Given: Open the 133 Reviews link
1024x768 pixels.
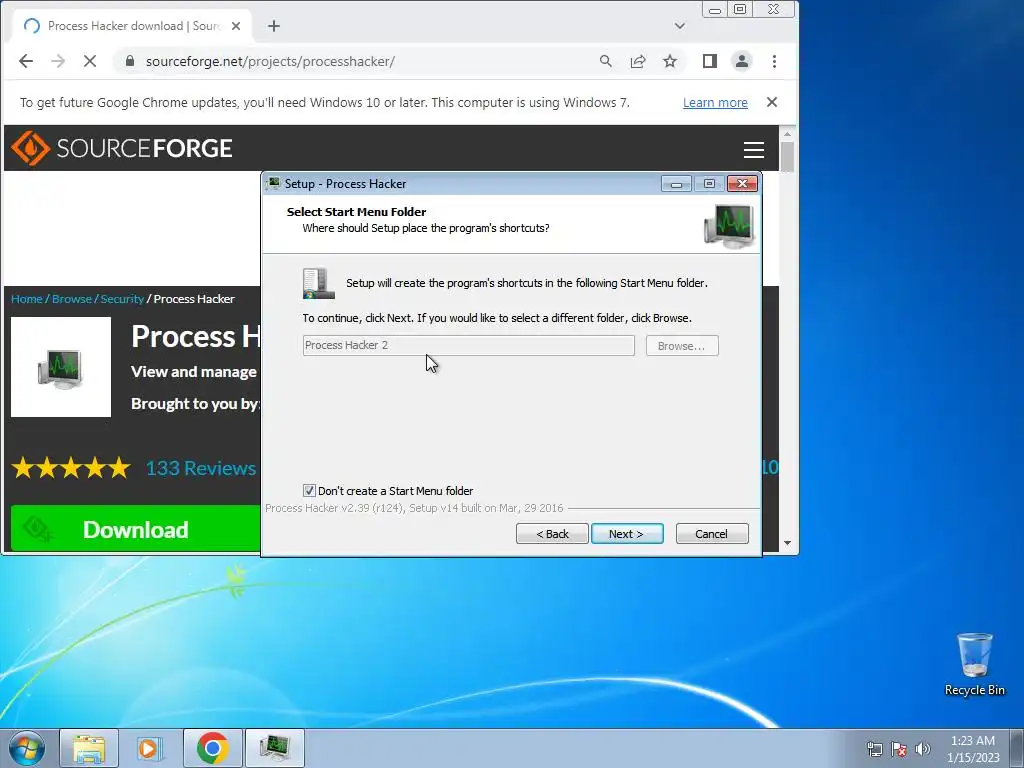Looking at the screenshot, I should 201,468.
